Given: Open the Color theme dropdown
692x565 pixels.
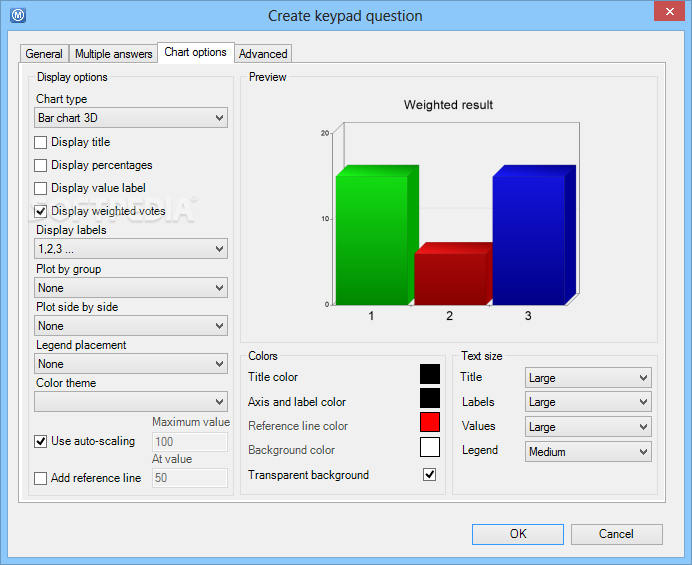Looking at the screenshot, I should tap(131, 402).
